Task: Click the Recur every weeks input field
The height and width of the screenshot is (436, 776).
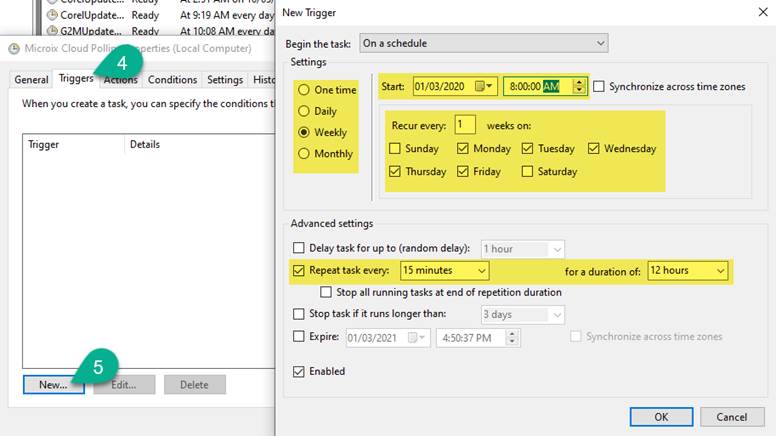Action: click(x=464, y=125)
